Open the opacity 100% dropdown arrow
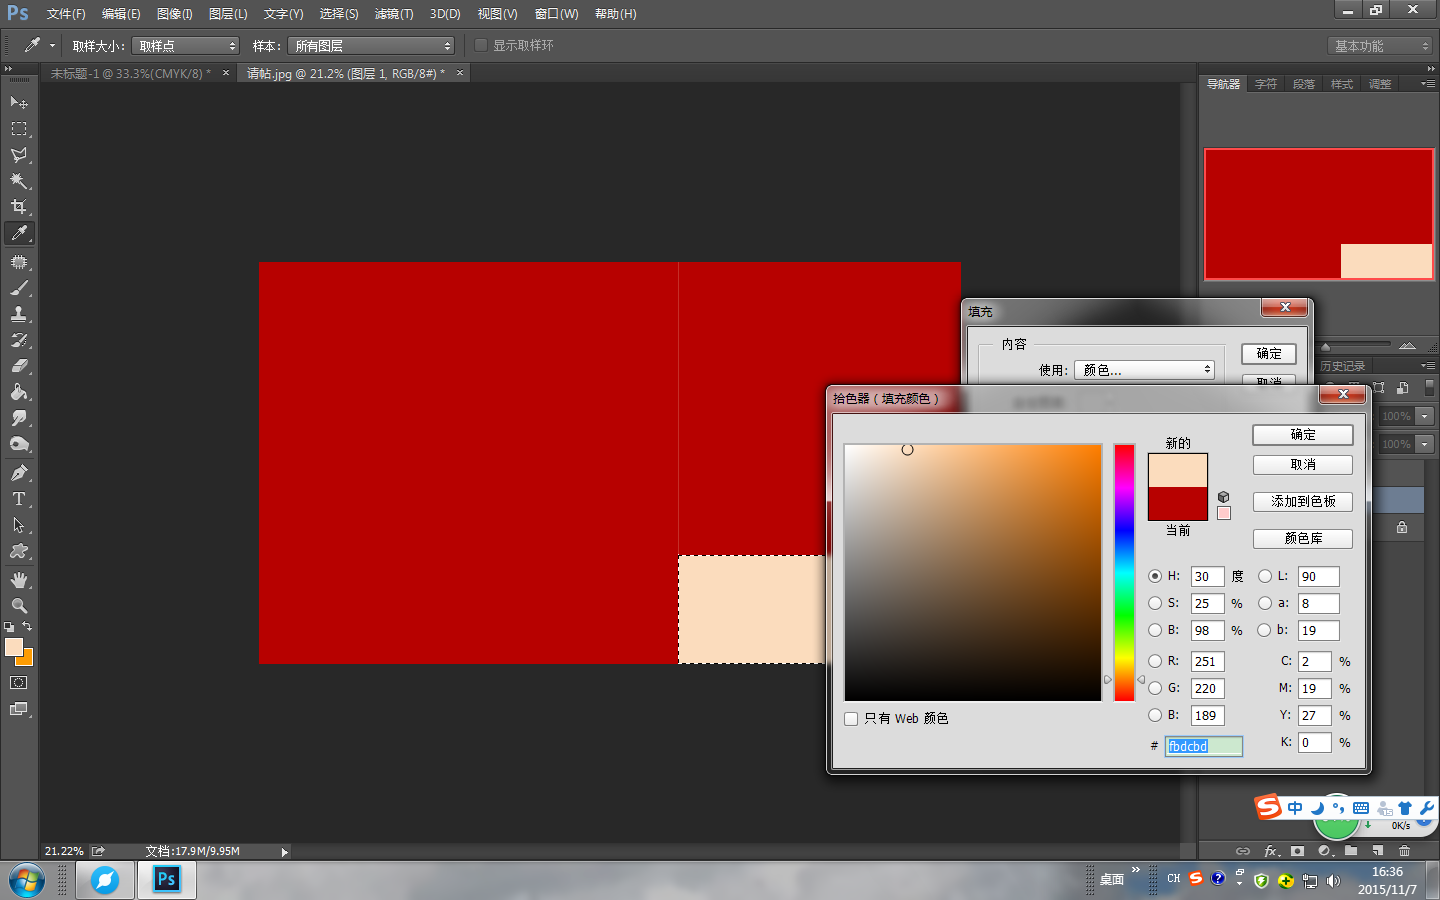The image size is (1440, 900). 1425,416
